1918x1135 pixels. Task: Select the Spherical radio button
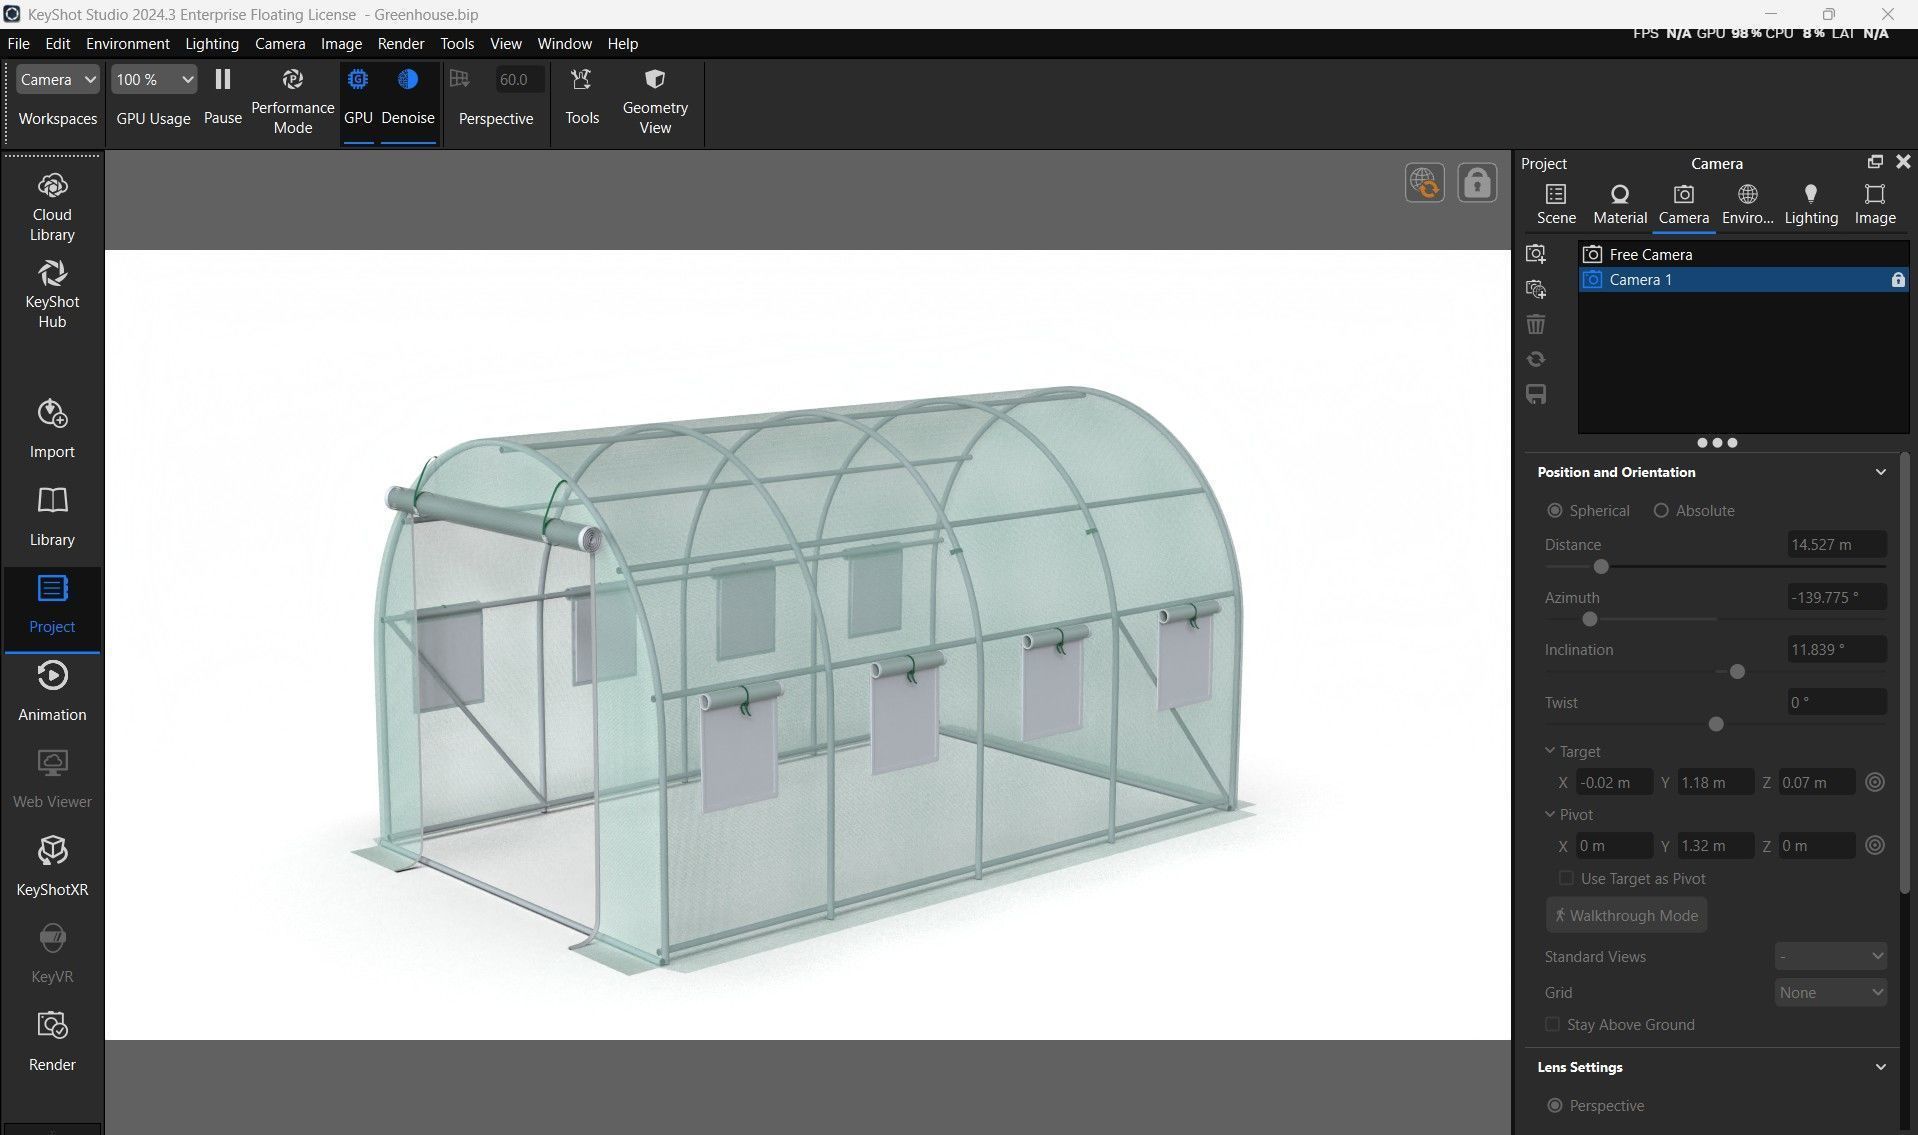1554,510
